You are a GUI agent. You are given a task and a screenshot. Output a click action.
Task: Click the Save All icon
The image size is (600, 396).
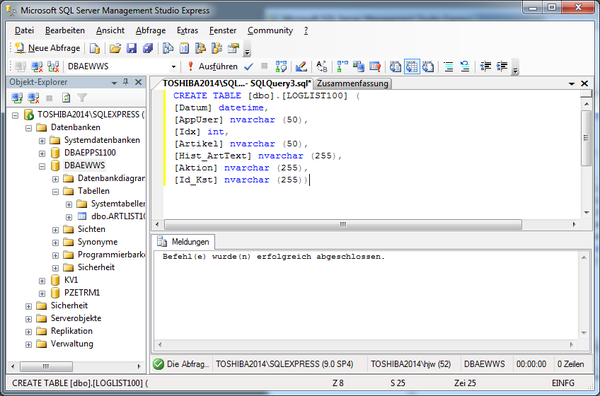[148, 48]
